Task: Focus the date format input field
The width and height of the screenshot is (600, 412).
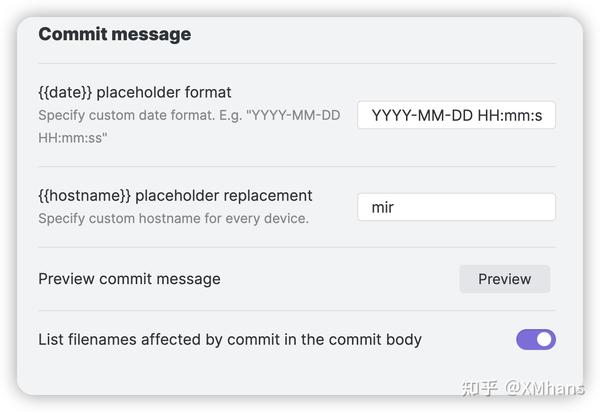Action: (x=456, y=116)
